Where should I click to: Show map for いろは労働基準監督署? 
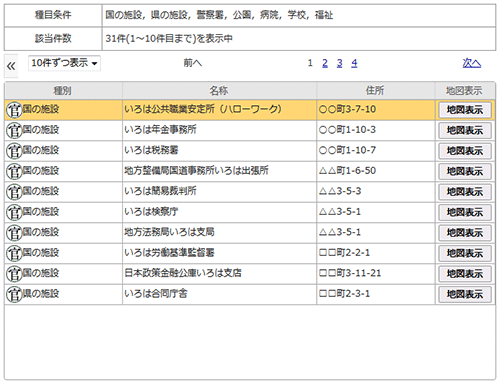coord(465,254)
